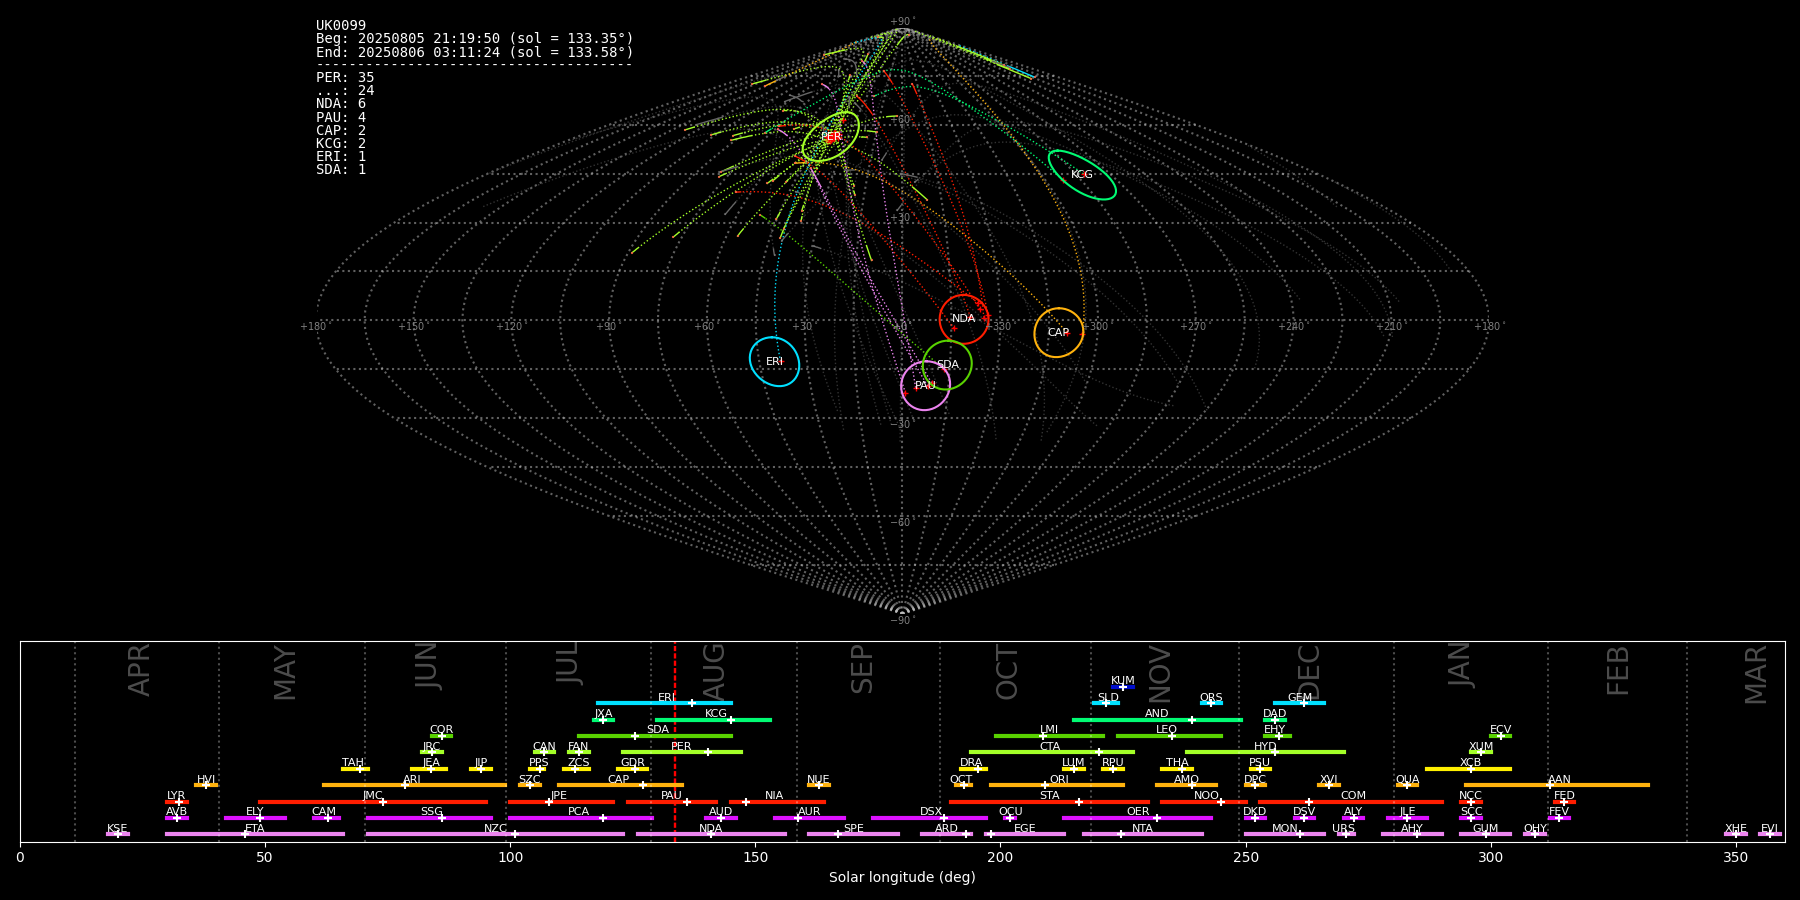This screenshot has width=1800, height=900.
Task: Select the cyan ERI bar in the timeline
Action: (664, 703)
